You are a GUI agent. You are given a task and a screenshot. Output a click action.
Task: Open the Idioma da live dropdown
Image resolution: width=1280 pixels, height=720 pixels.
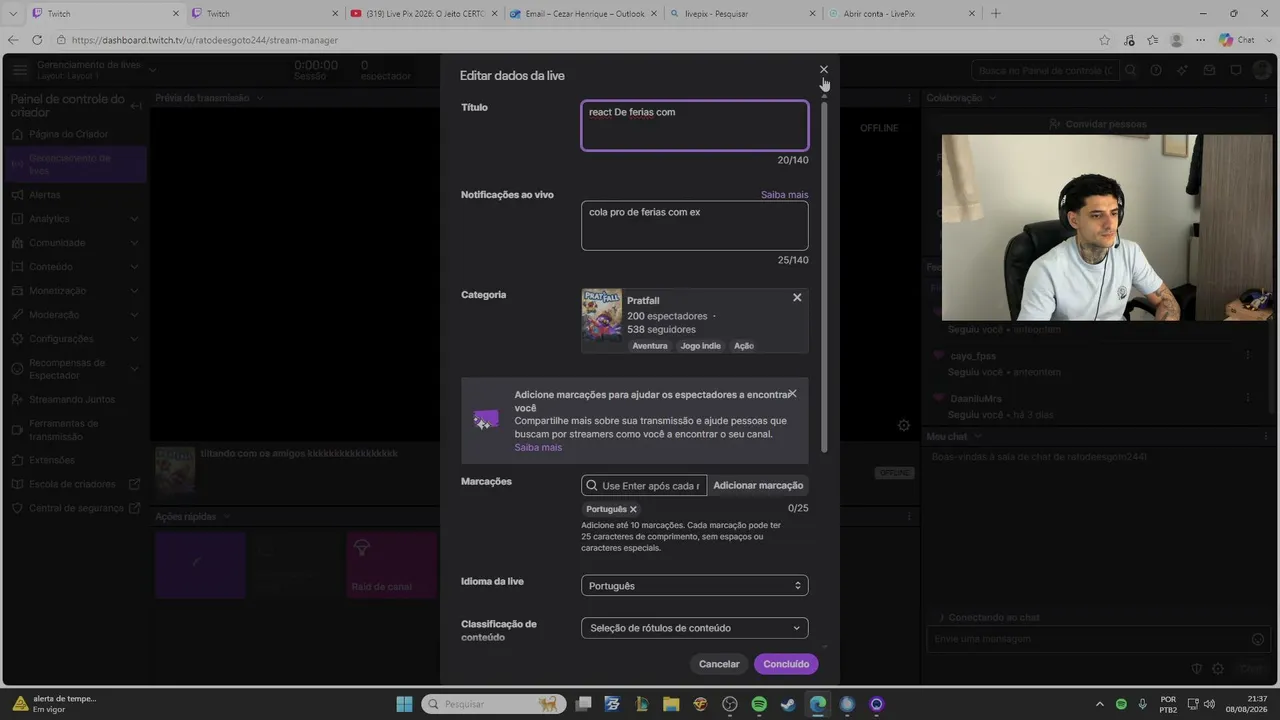point(694,585)
